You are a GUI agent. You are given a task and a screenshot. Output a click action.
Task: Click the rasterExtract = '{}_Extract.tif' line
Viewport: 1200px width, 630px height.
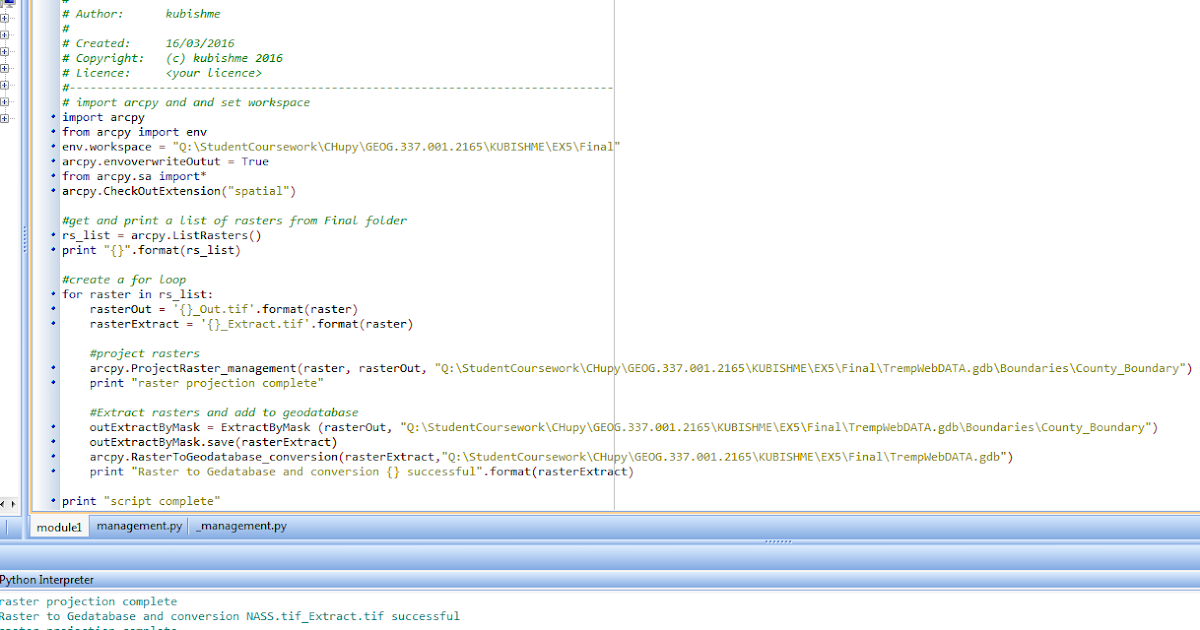(251, 324)
